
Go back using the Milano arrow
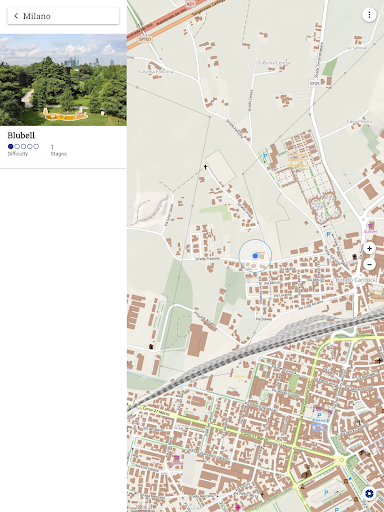pyautogui.click(x=16, y=16)
